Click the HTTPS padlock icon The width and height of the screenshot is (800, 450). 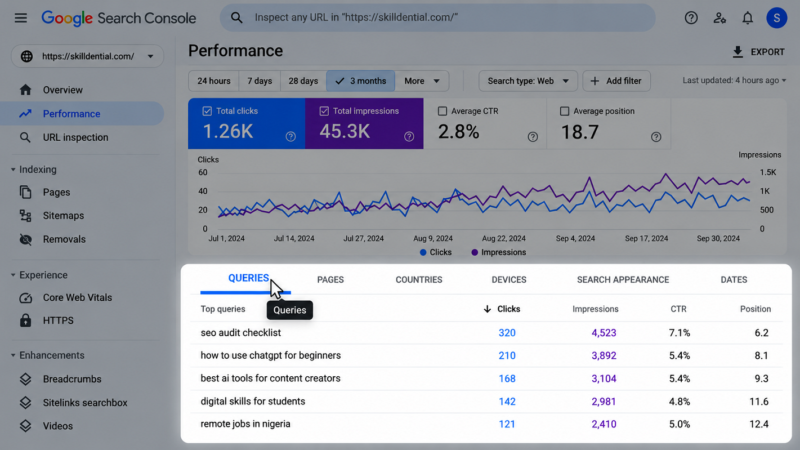[26, 320]
